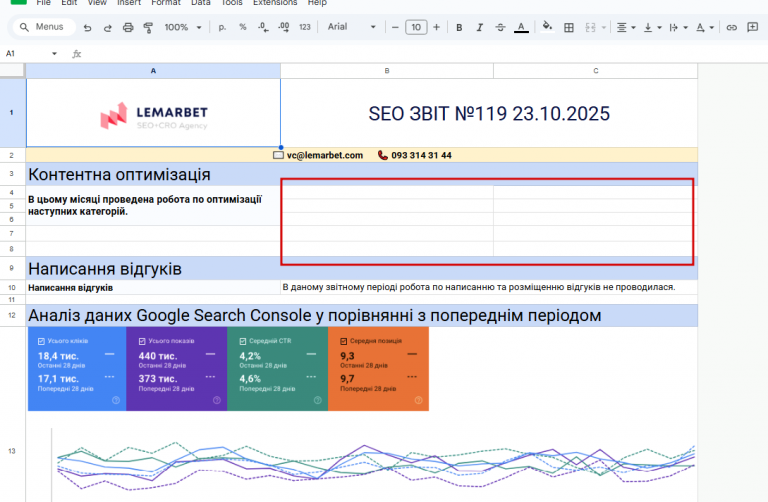Viewport: 768px width, 502px height.
Task: Click the formula bar fx icon
Action: tap(76, 54)
